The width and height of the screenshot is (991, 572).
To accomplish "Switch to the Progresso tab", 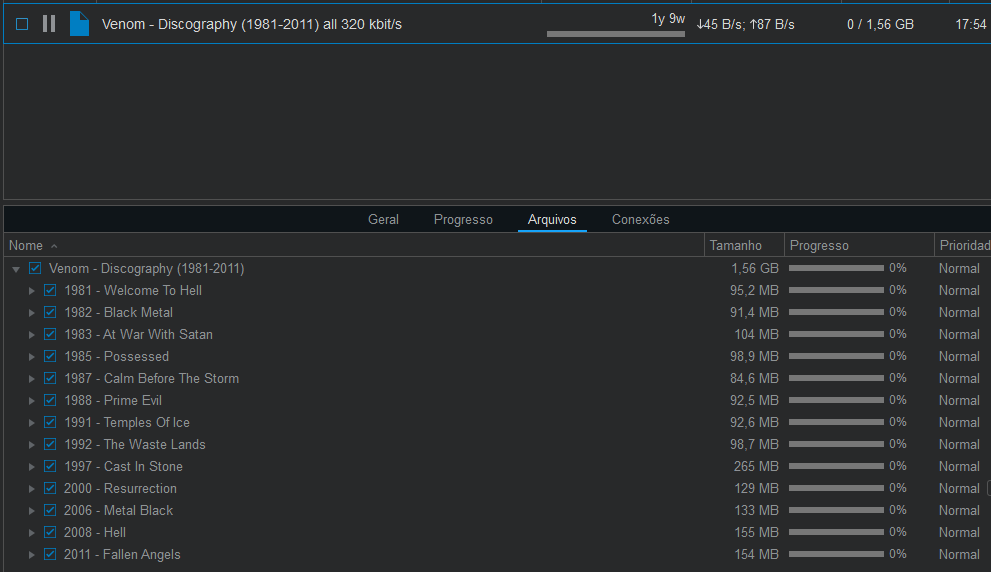I will click(x=463, y=219).
